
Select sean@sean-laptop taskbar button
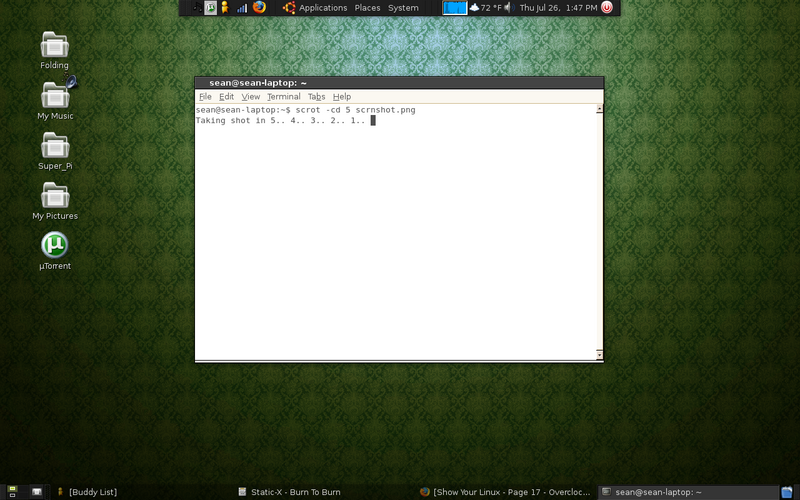click(689, 492)
